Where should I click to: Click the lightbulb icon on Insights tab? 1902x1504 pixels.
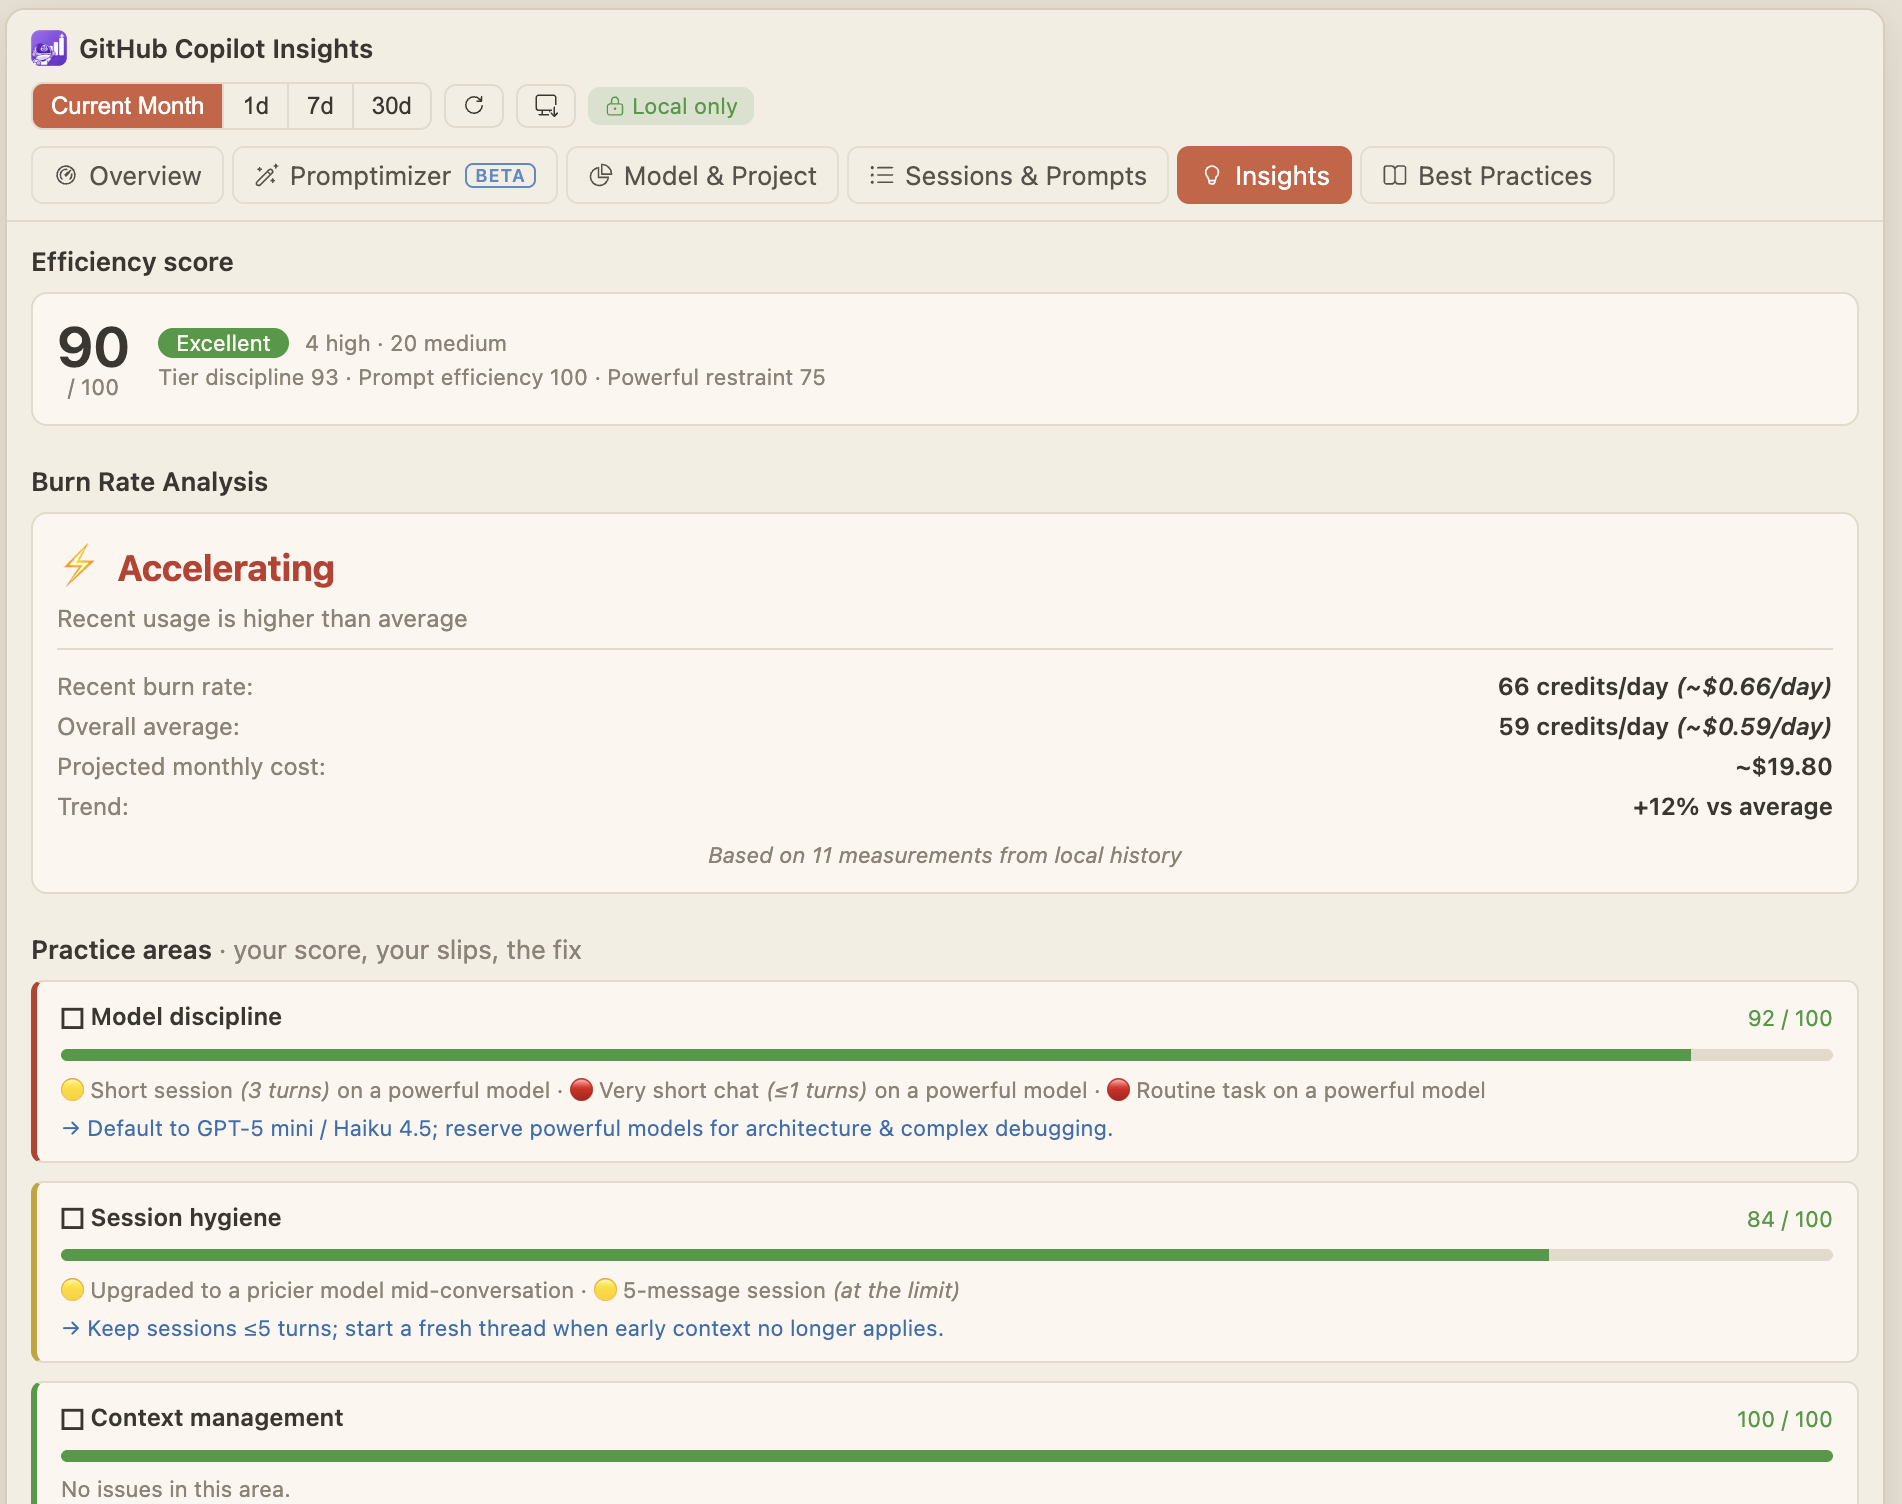pyautogui.click(x=1212, y=175)
